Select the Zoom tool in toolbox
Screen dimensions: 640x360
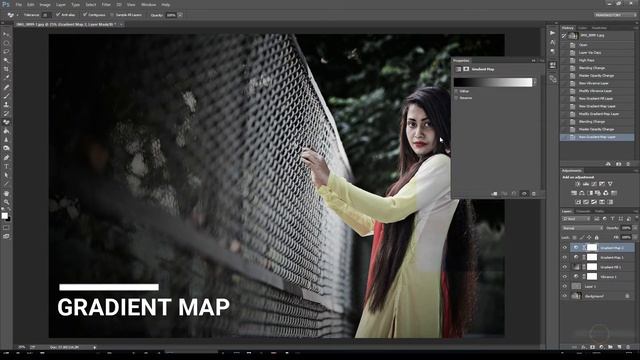pos(6,202)
